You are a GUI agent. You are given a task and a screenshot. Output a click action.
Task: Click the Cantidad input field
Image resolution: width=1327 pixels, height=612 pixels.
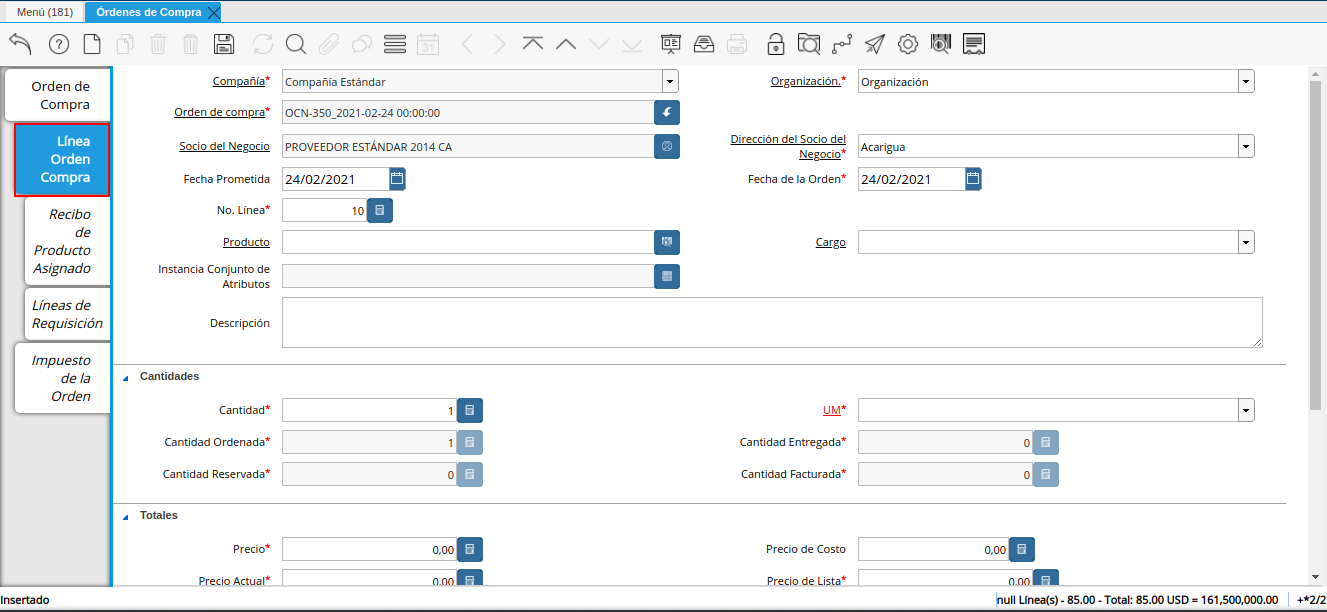point(369,410)
